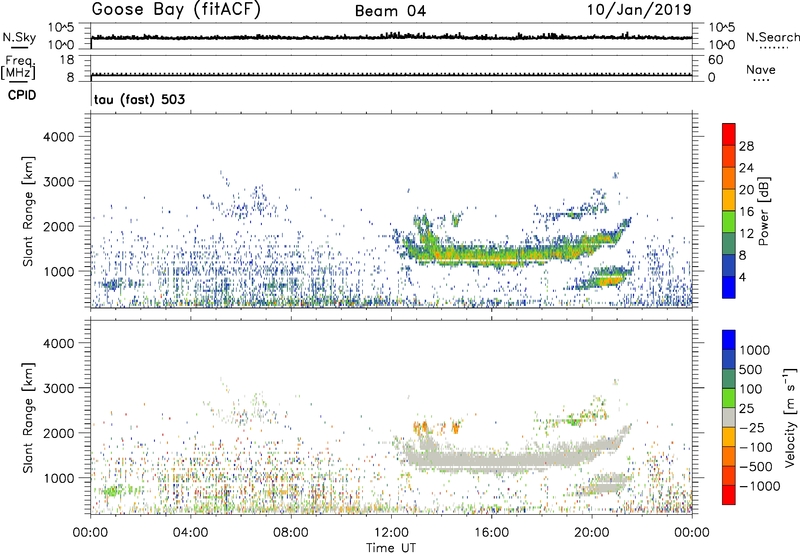Click the "N.Sky" legend label

19,37
